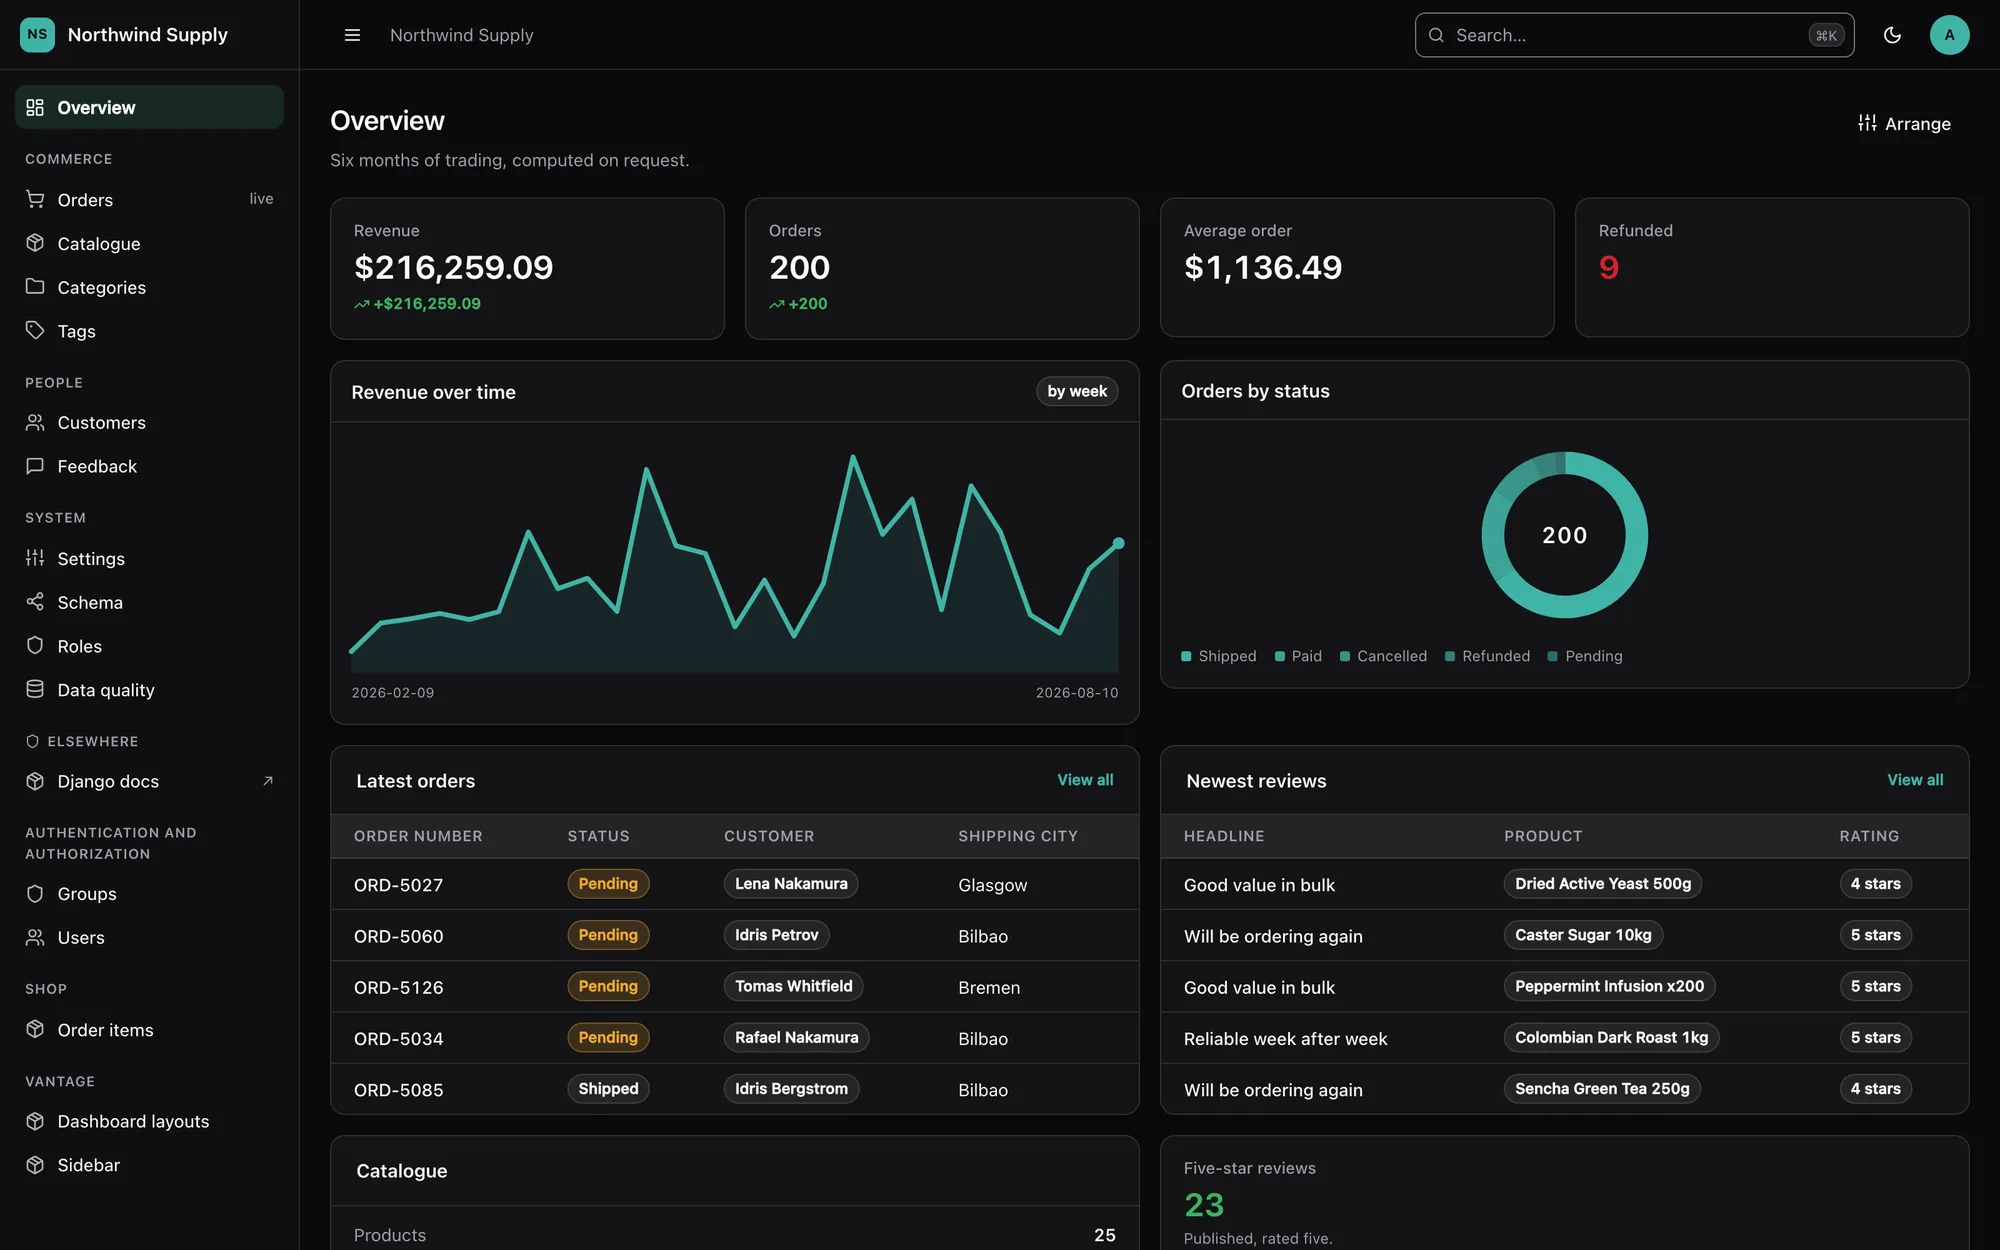2000x1250 pixels.
Task: Click the search magnifier icon
Action: click(x=1436, y=35)
